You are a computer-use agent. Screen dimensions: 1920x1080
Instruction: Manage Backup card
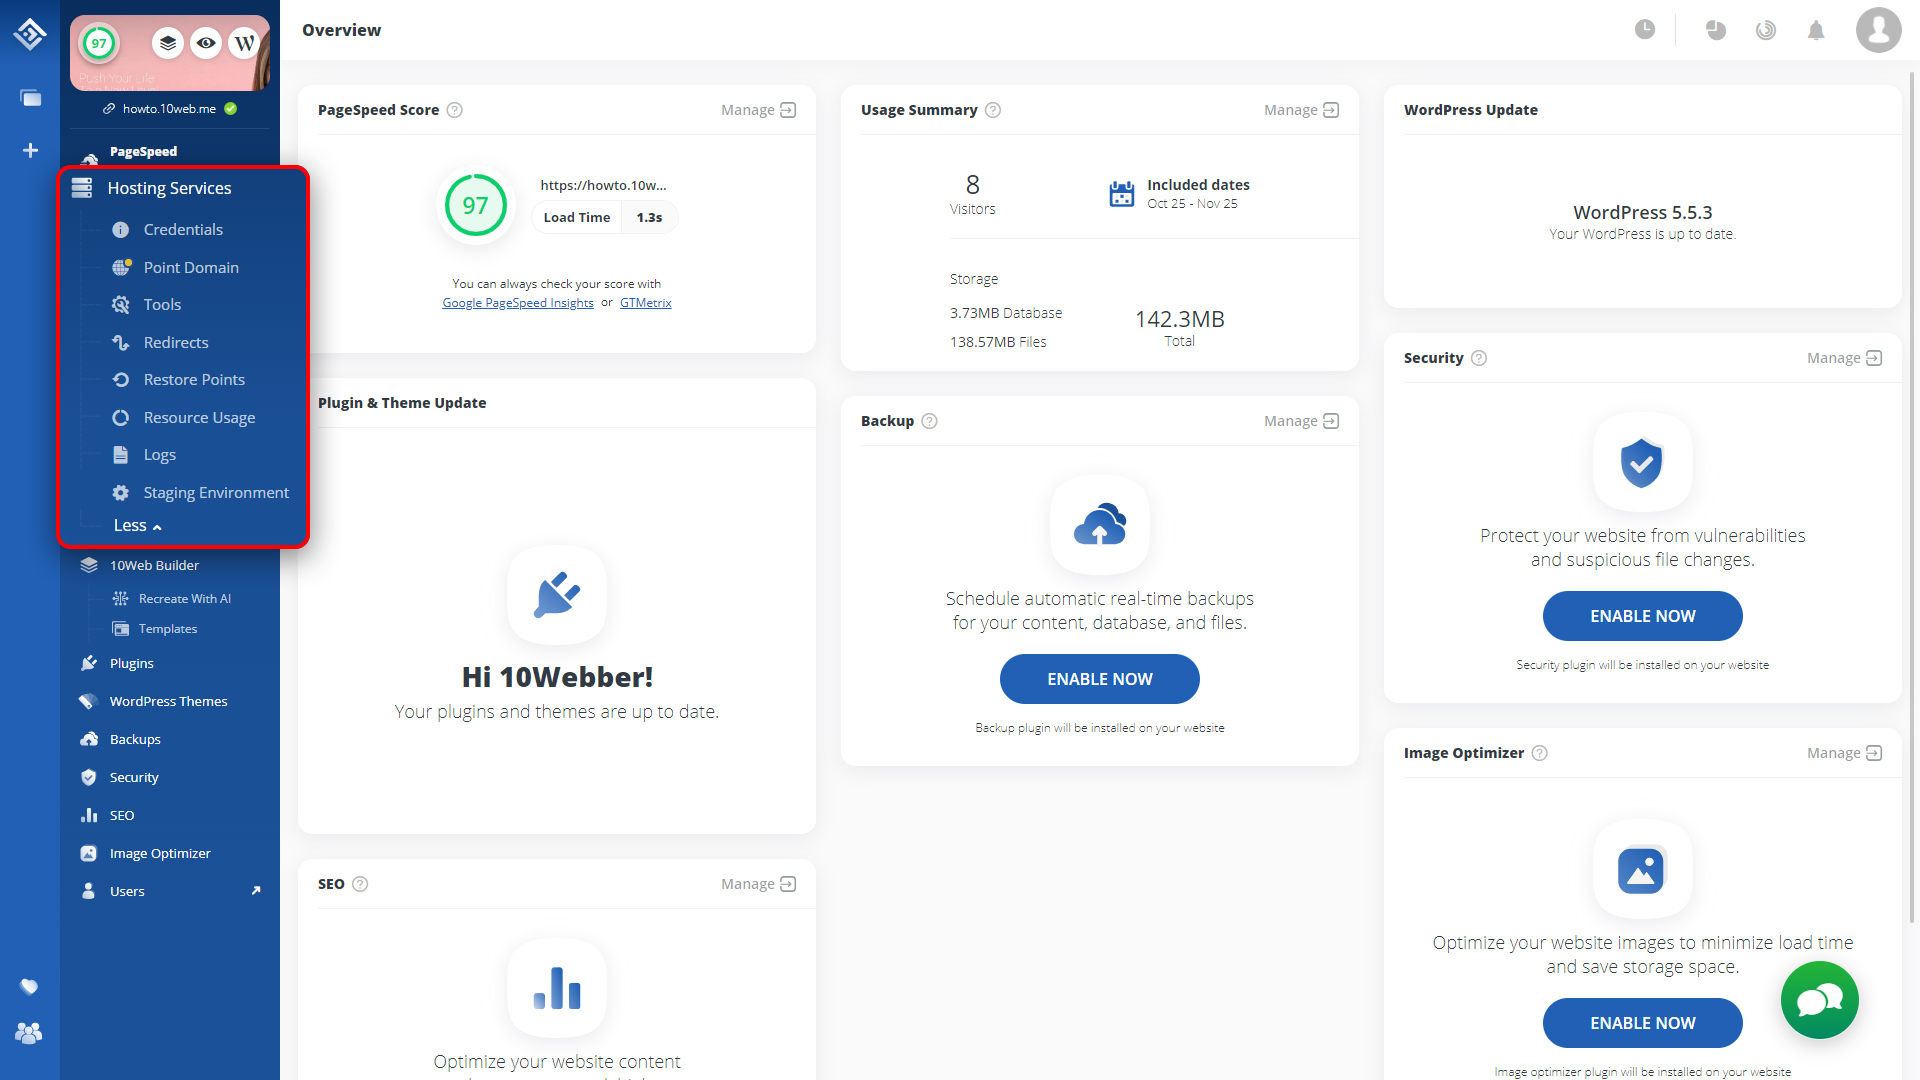[1301, 421]
